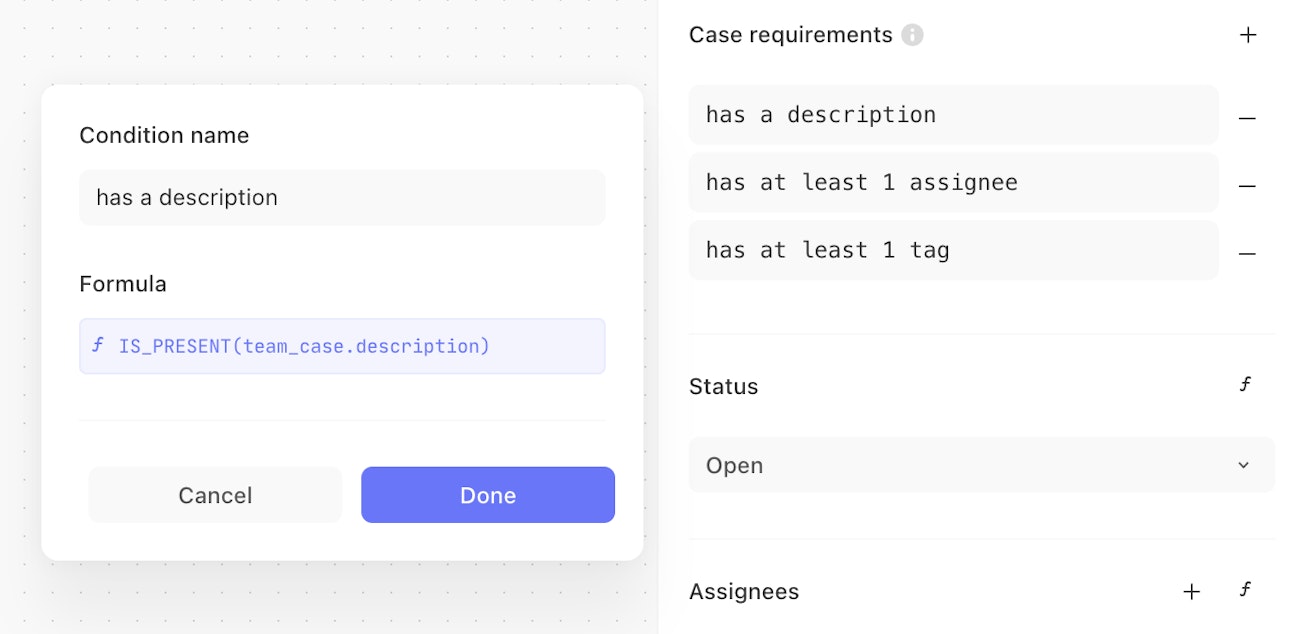Image resolution: width=1300 pixels, height=634 pixels.
Task: Click the Case requirements heading
Action: coord(790,35)
